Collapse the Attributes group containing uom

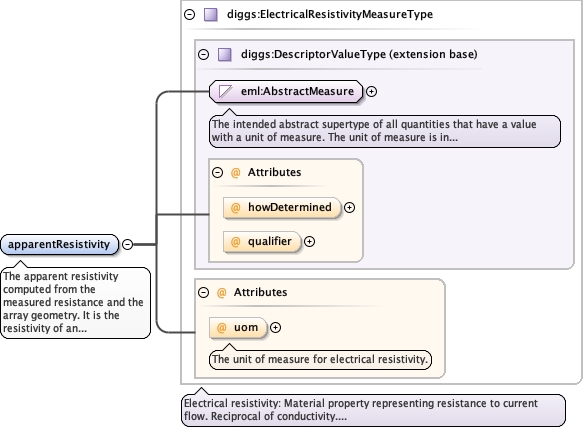203,292
